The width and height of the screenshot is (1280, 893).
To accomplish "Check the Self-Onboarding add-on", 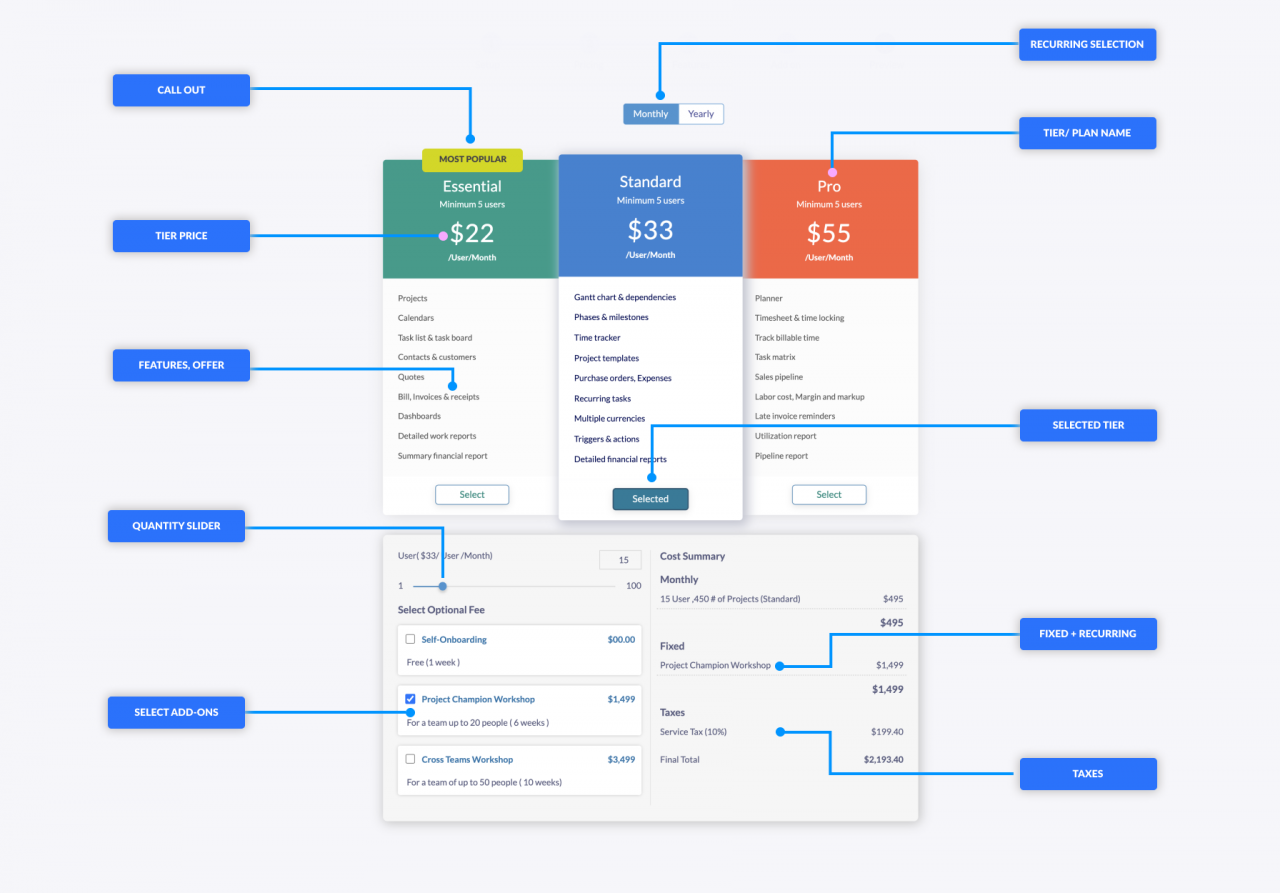I will (410, 639).
